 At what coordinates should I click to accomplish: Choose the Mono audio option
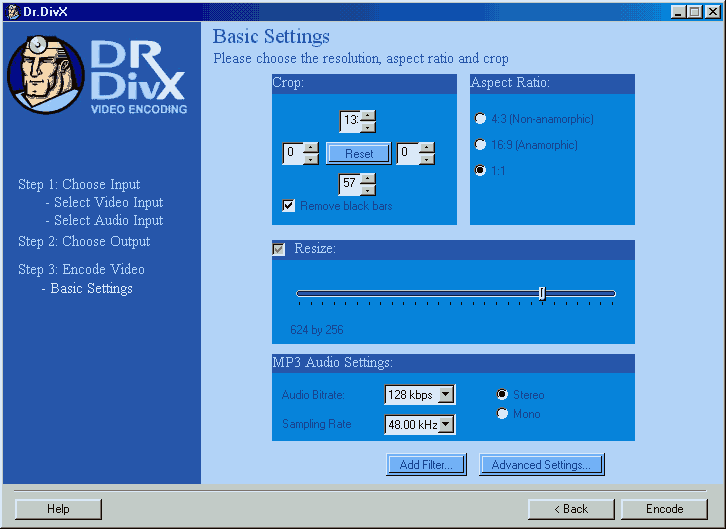pyautogui.click(x=503, y=414)
